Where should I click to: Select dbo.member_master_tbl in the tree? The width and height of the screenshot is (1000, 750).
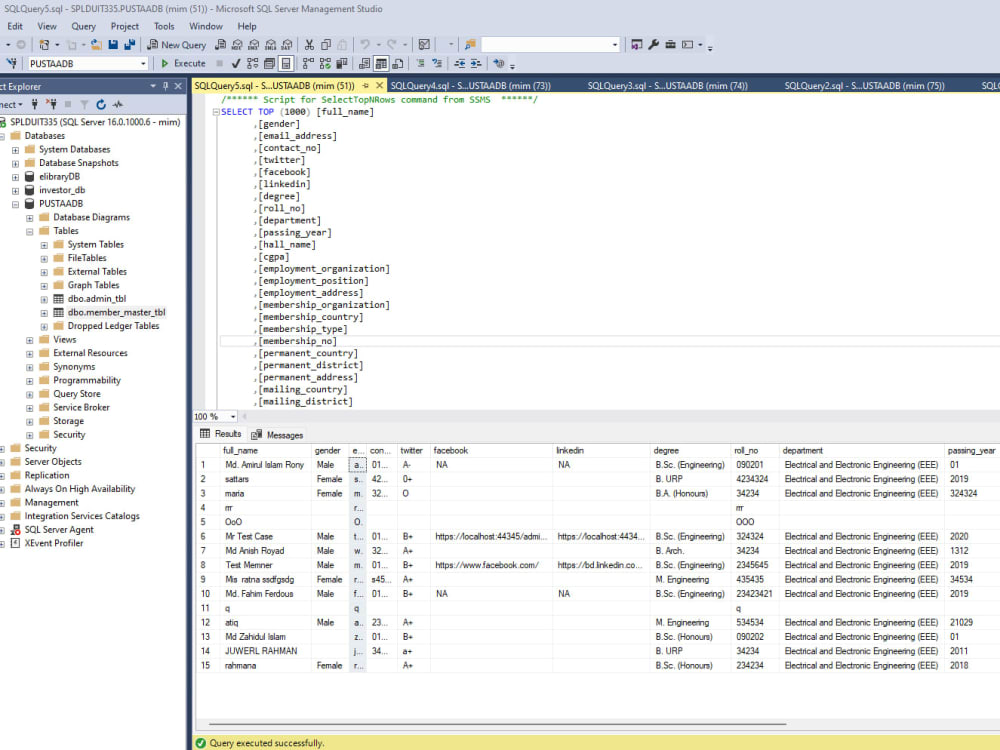[116, 312]
